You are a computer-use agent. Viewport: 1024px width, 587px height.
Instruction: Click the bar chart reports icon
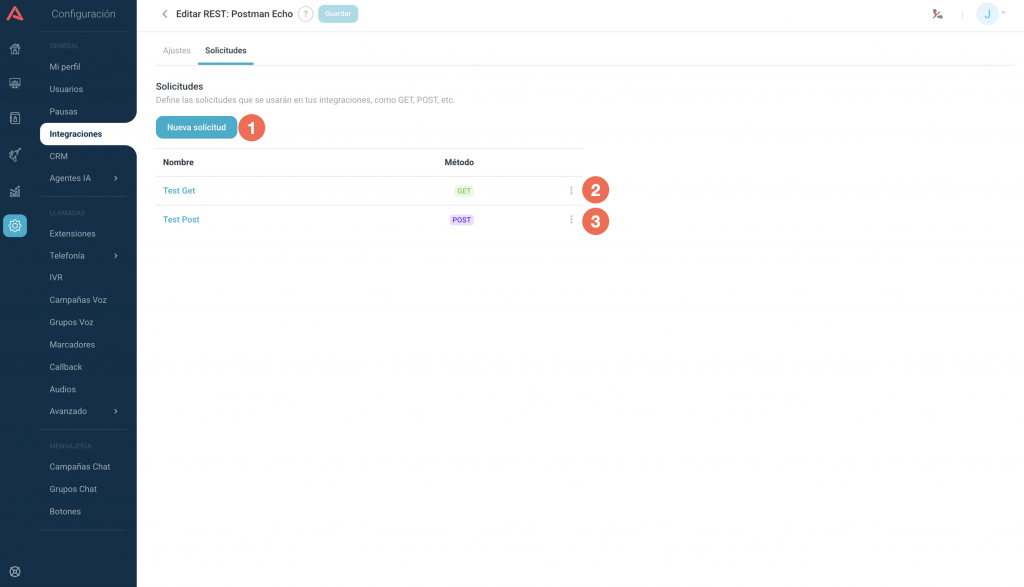(x=15, y=191)
